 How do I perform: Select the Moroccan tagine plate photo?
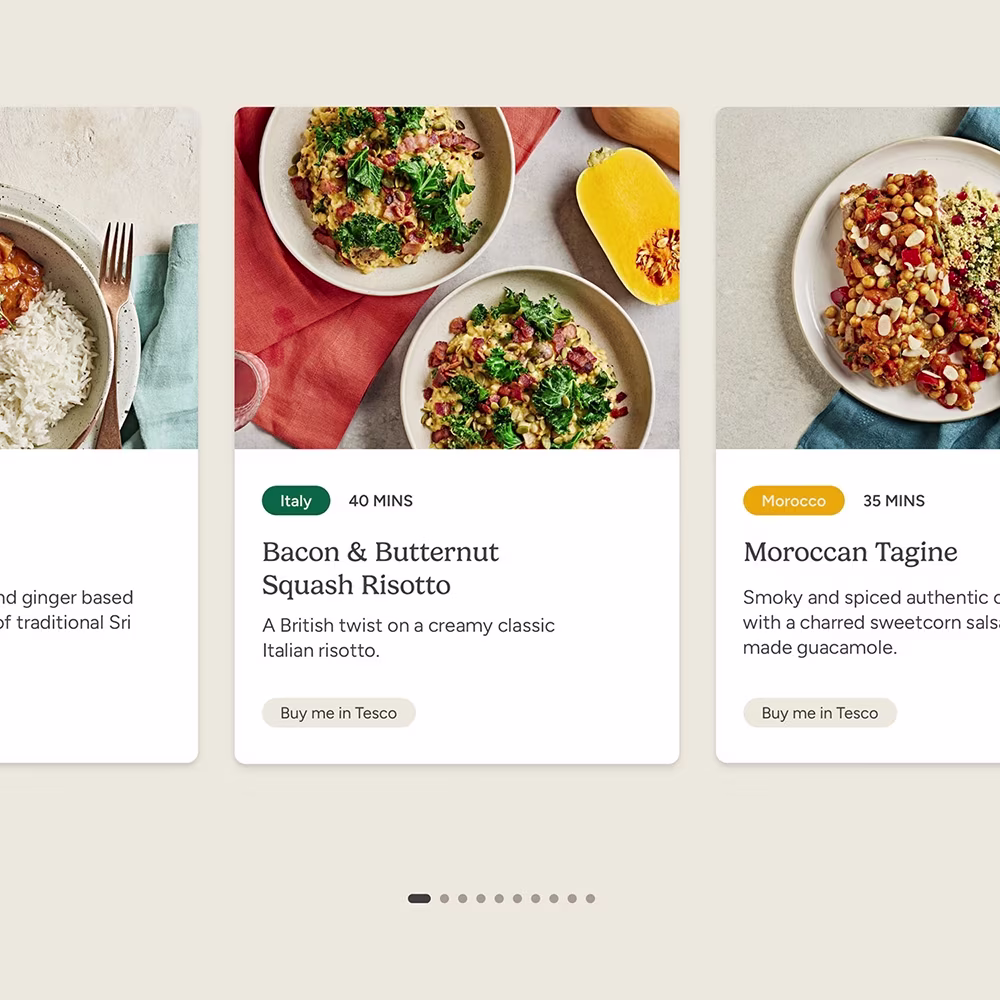point(858,278)
